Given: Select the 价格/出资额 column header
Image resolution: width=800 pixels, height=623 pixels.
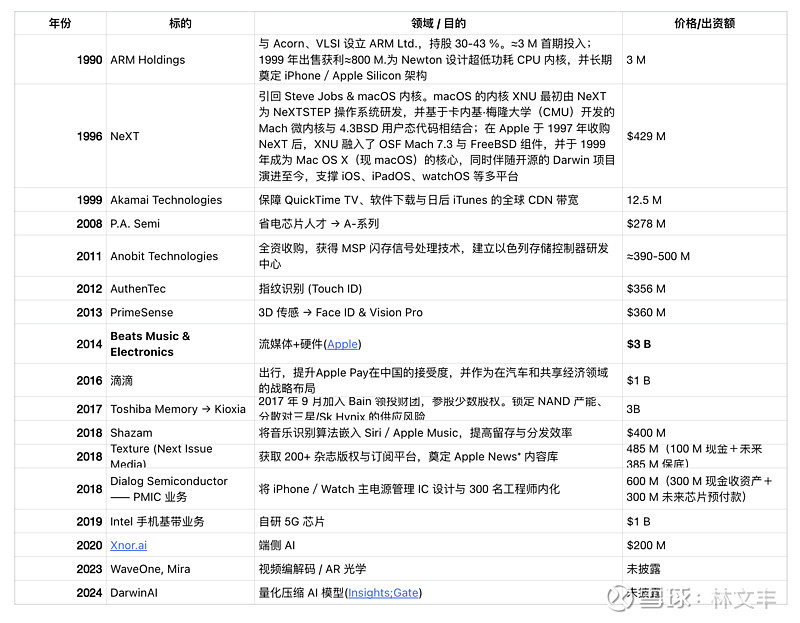Looking at the screenshot, I should click(x=705, y=23).
